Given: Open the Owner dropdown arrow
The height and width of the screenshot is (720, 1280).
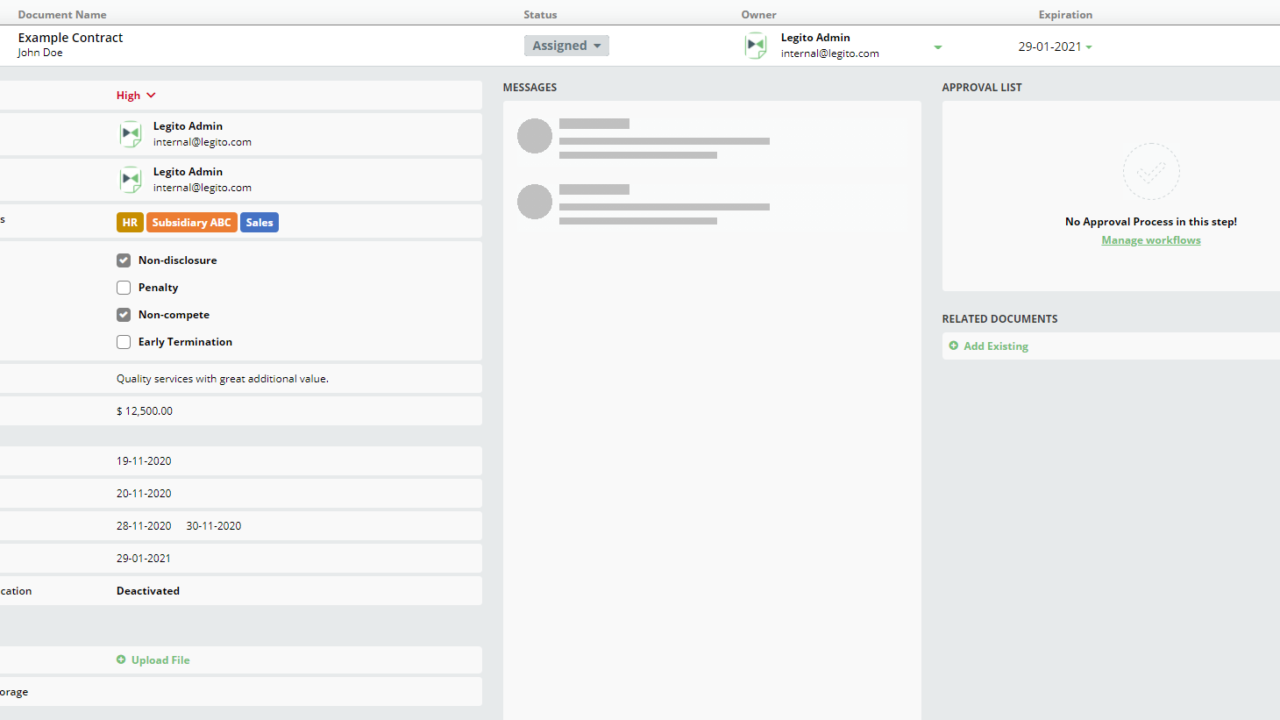Looking at the screenshot, I should point(938,47).
